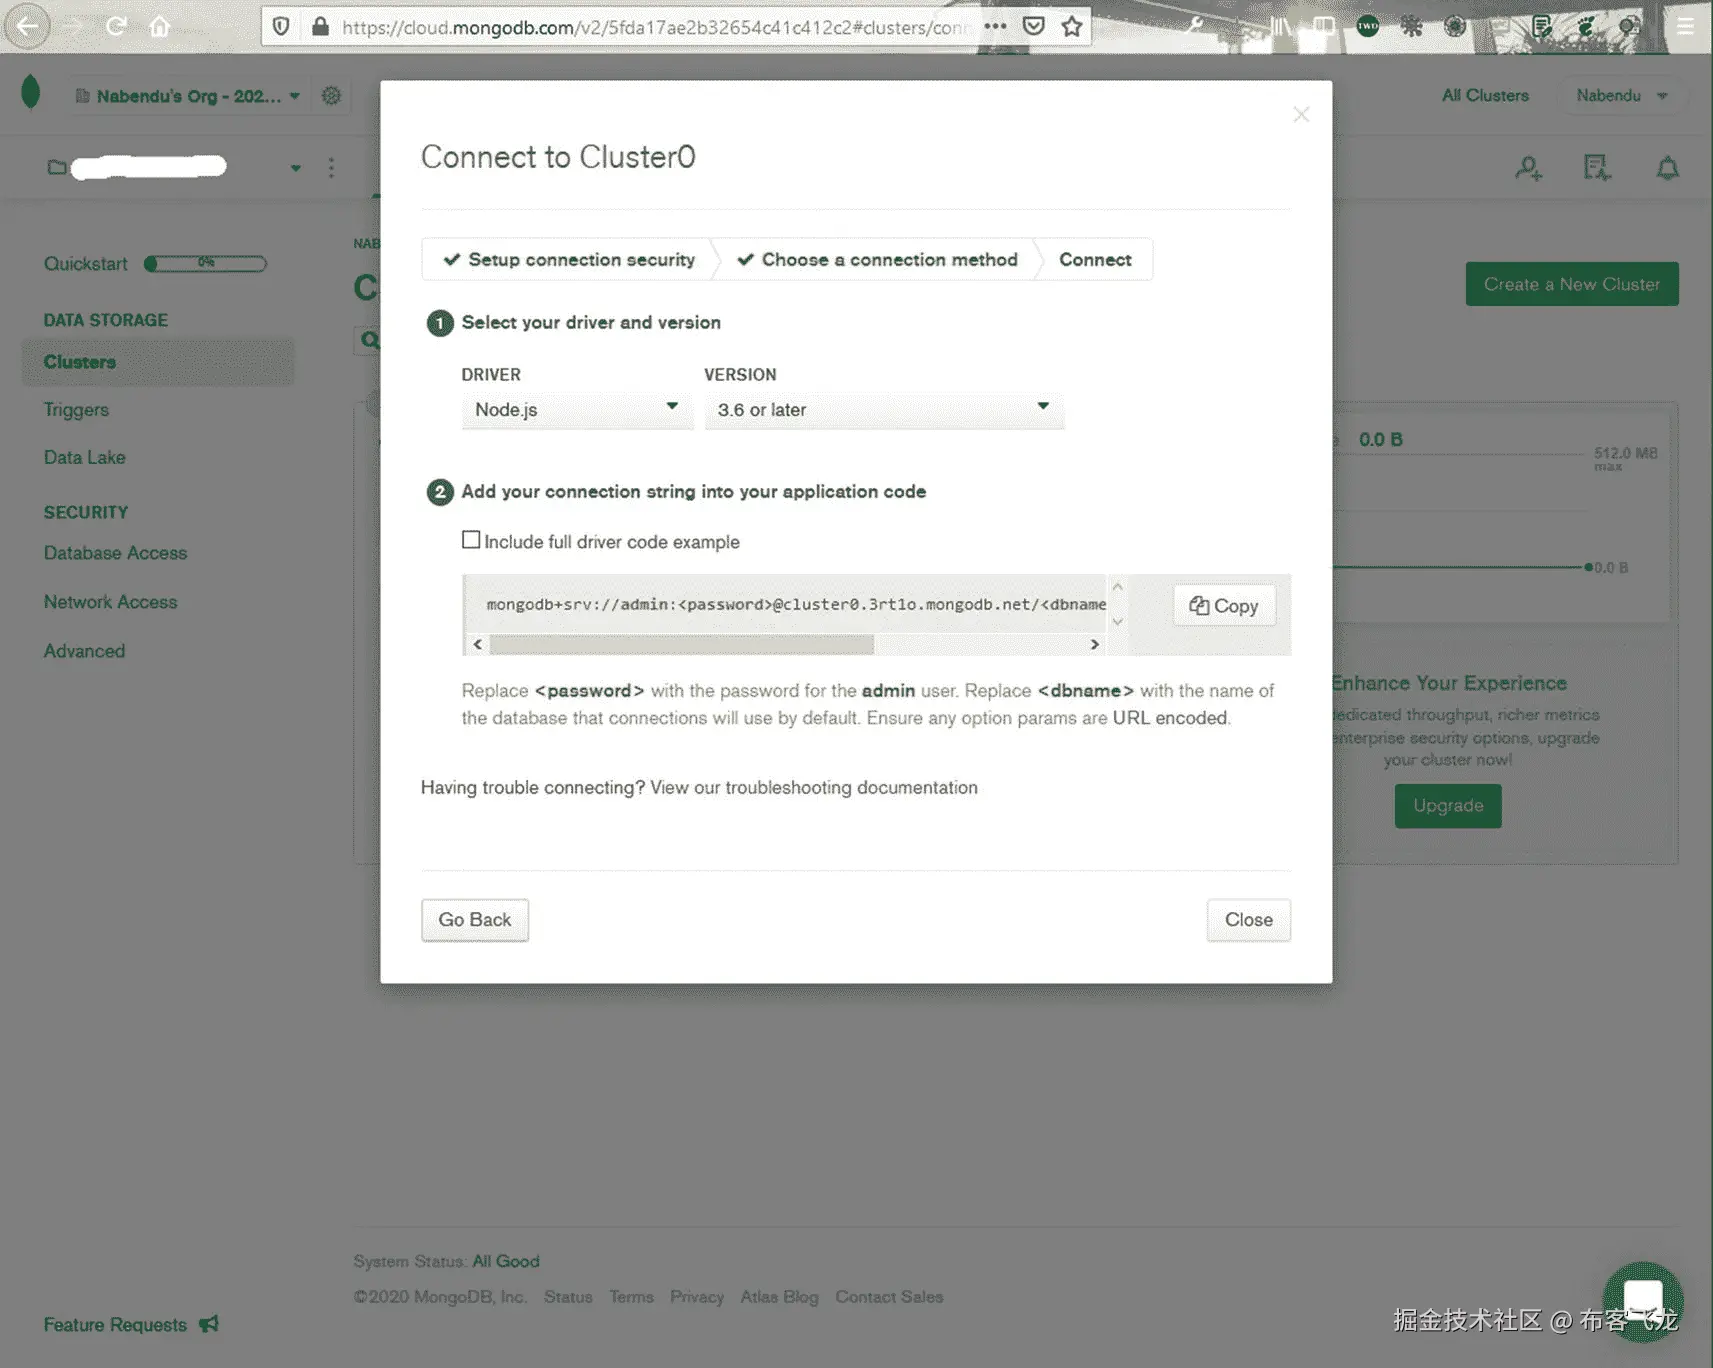Go to Setup connection security step
Image resolution: width=1713 pixels, height=1368 pixels.
click(569, 259)
